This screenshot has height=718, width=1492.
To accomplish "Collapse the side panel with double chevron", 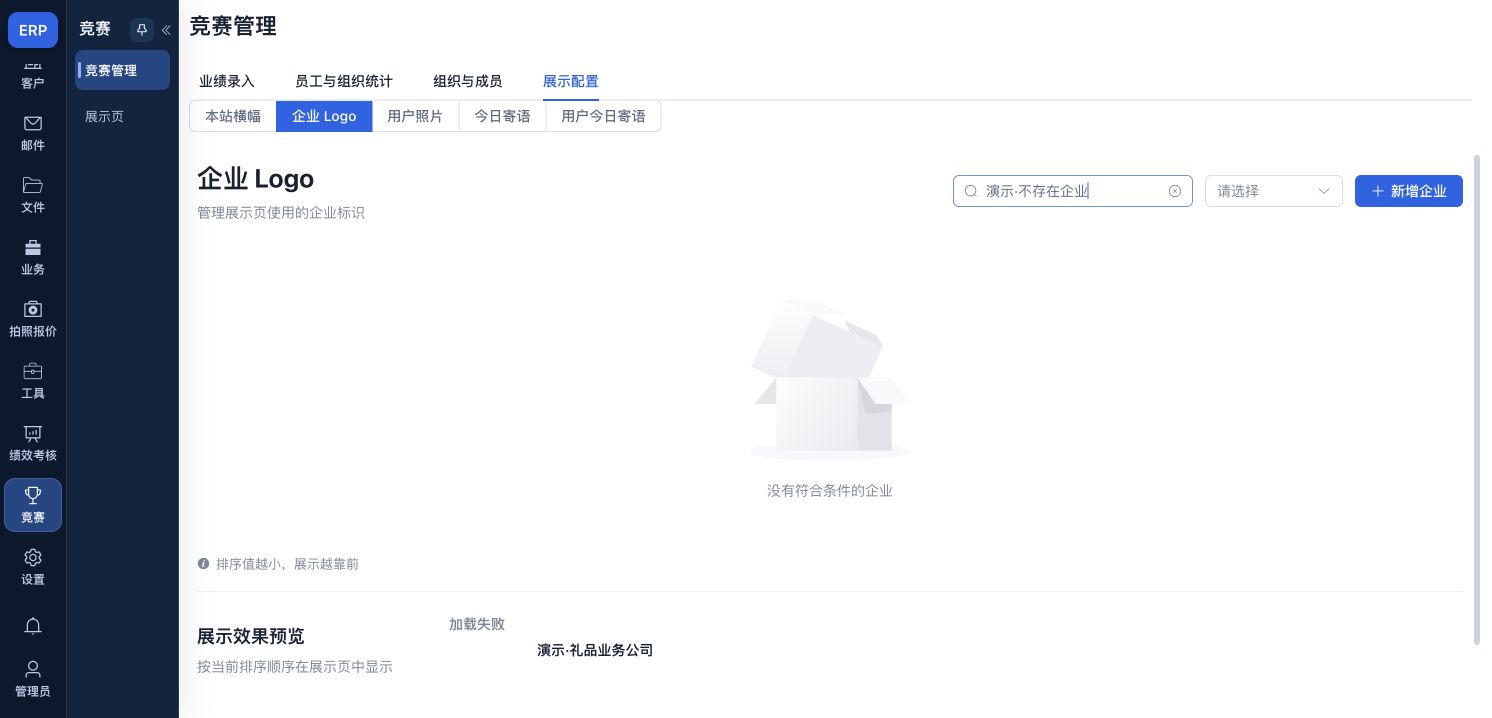I will [x=166, y=30].
